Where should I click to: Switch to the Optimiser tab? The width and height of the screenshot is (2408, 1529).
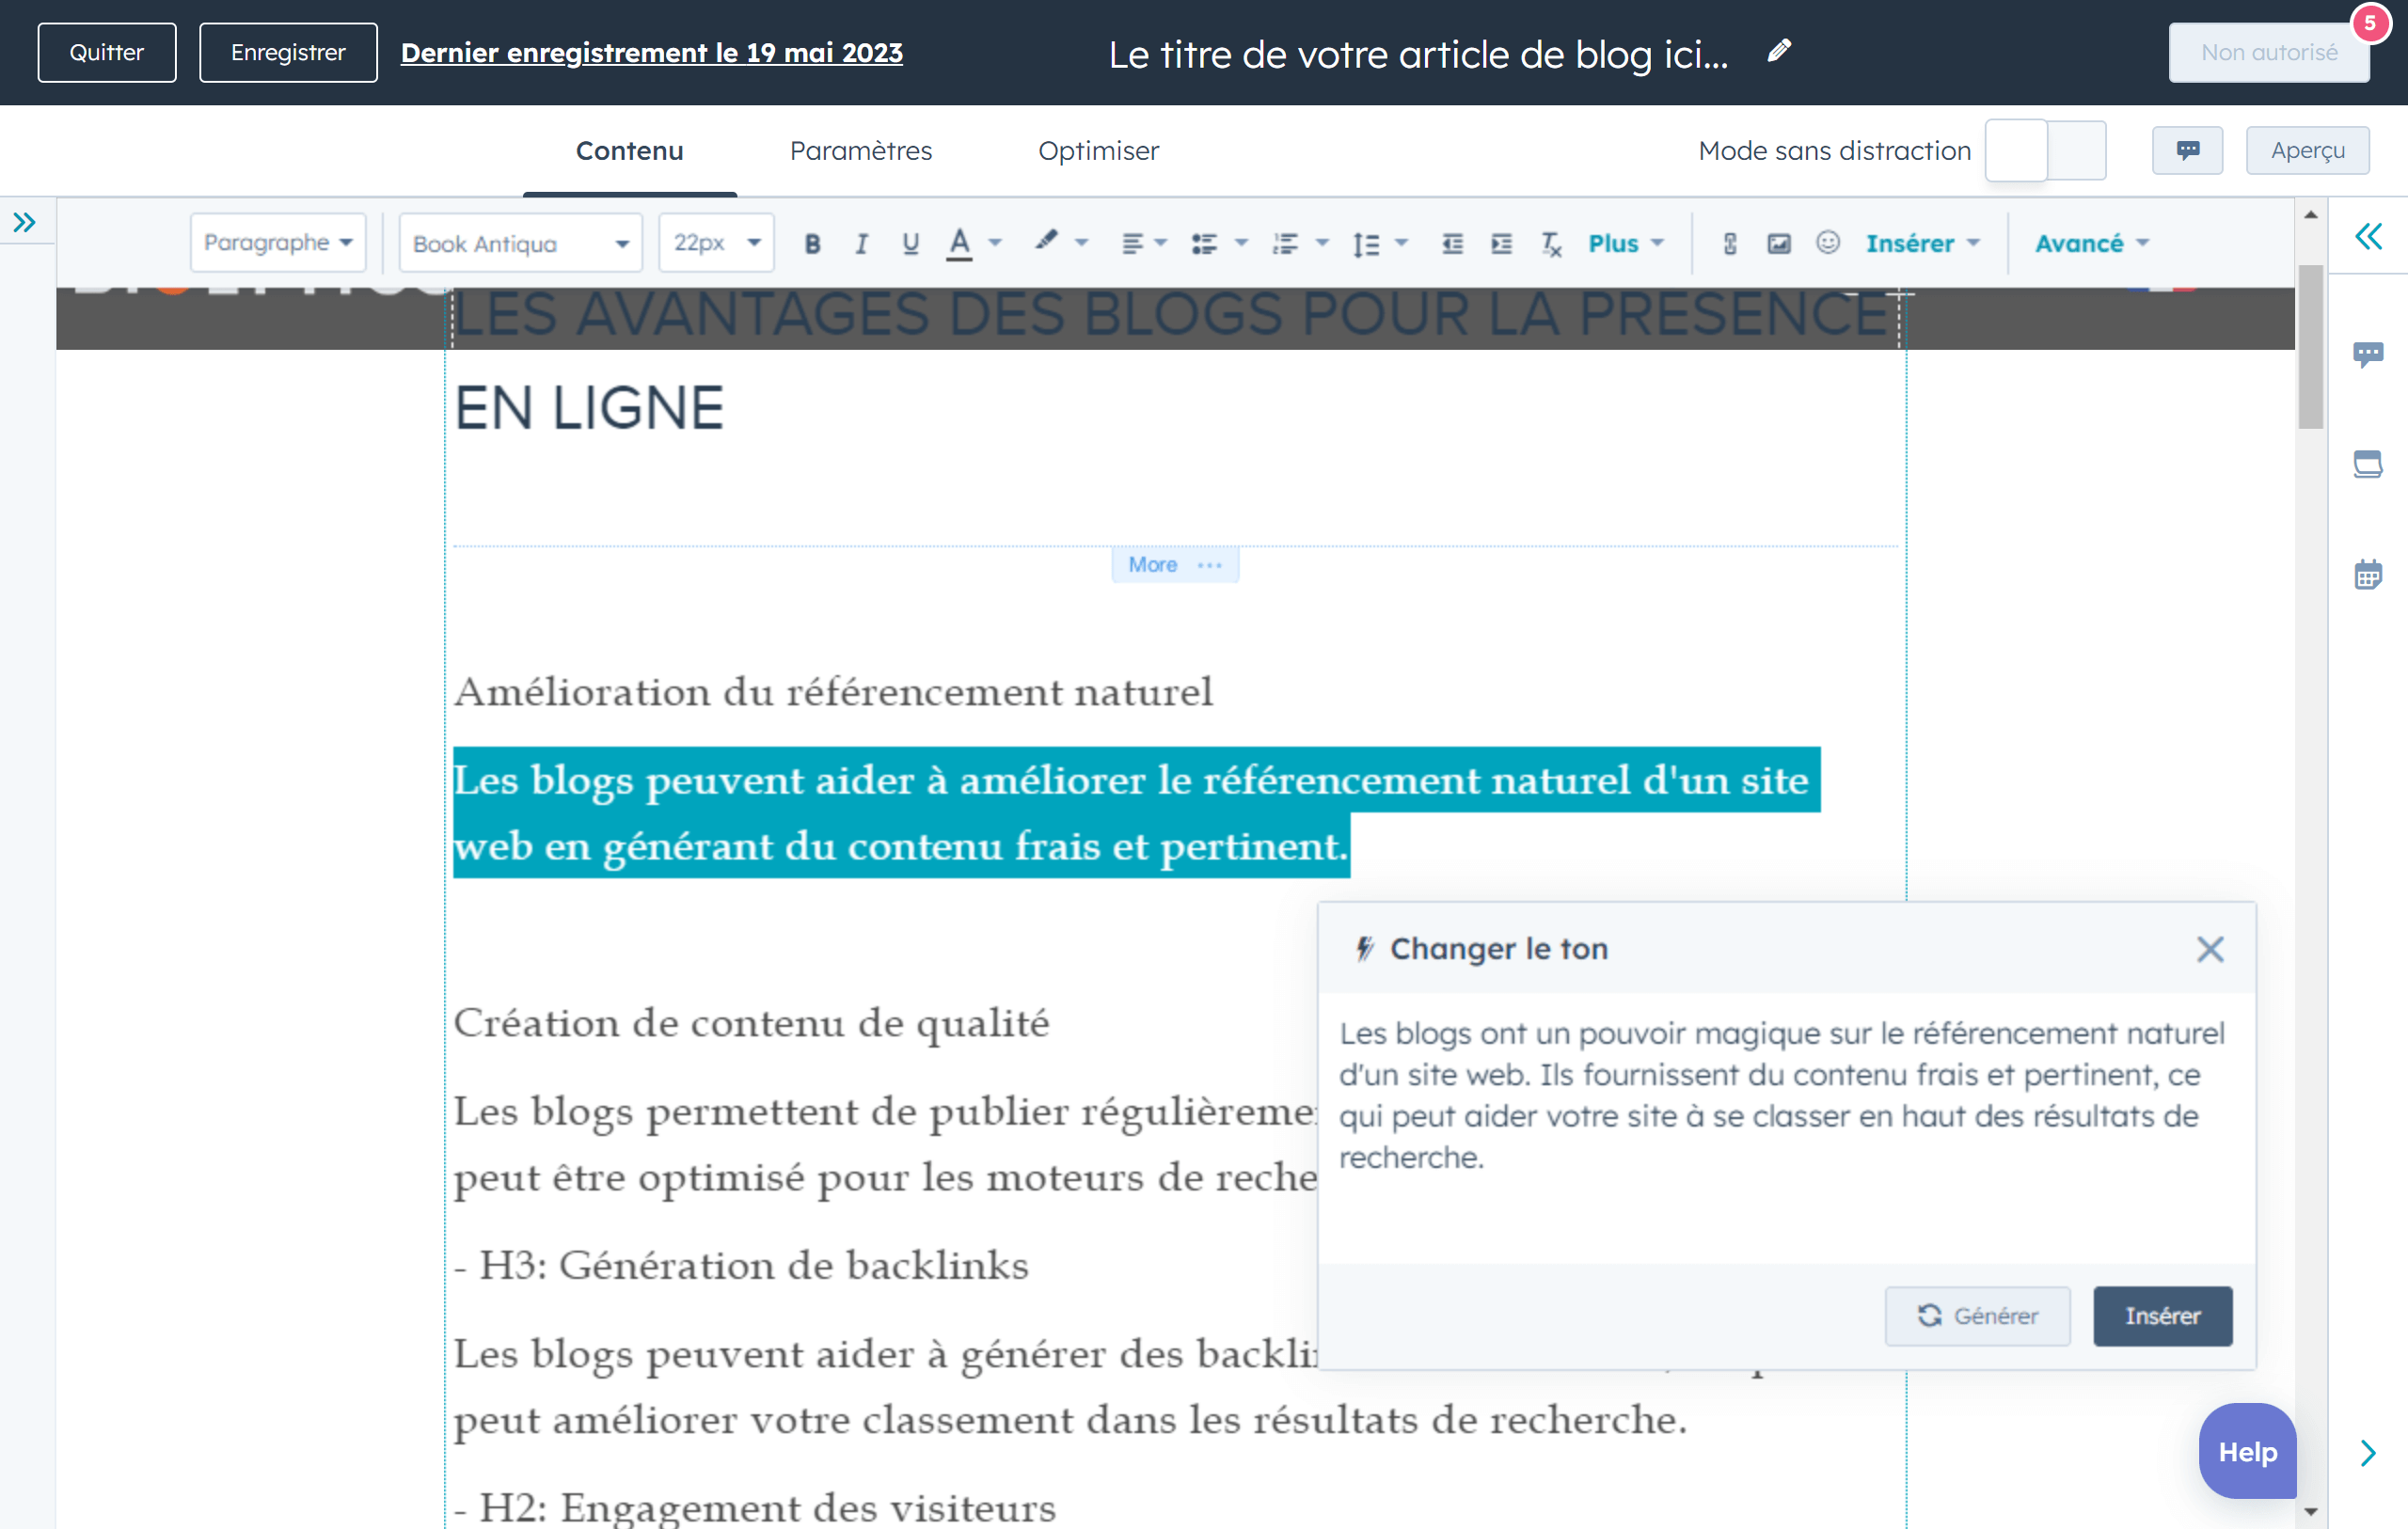1098,150
